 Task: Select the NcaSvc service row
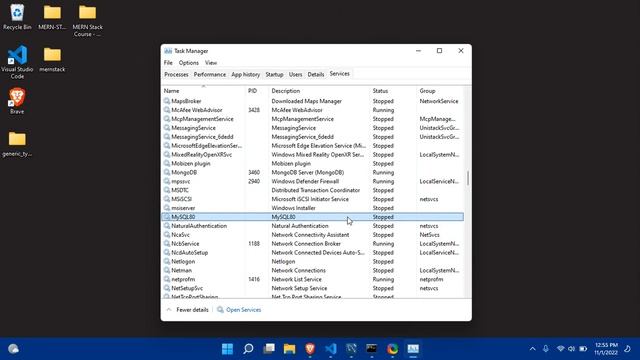pos(313,235)
